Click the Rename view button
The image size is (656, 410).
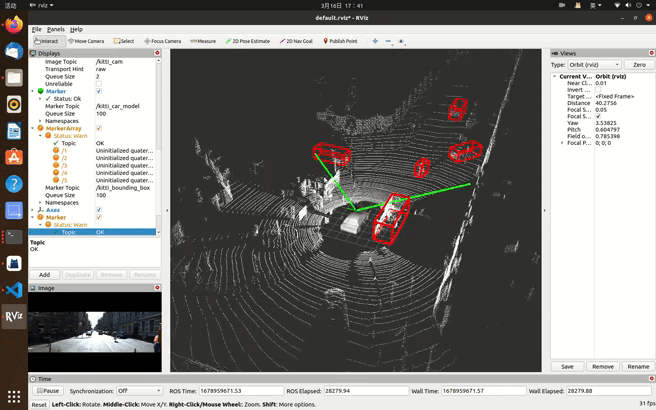pyautogui.click(x=638, y=366)
